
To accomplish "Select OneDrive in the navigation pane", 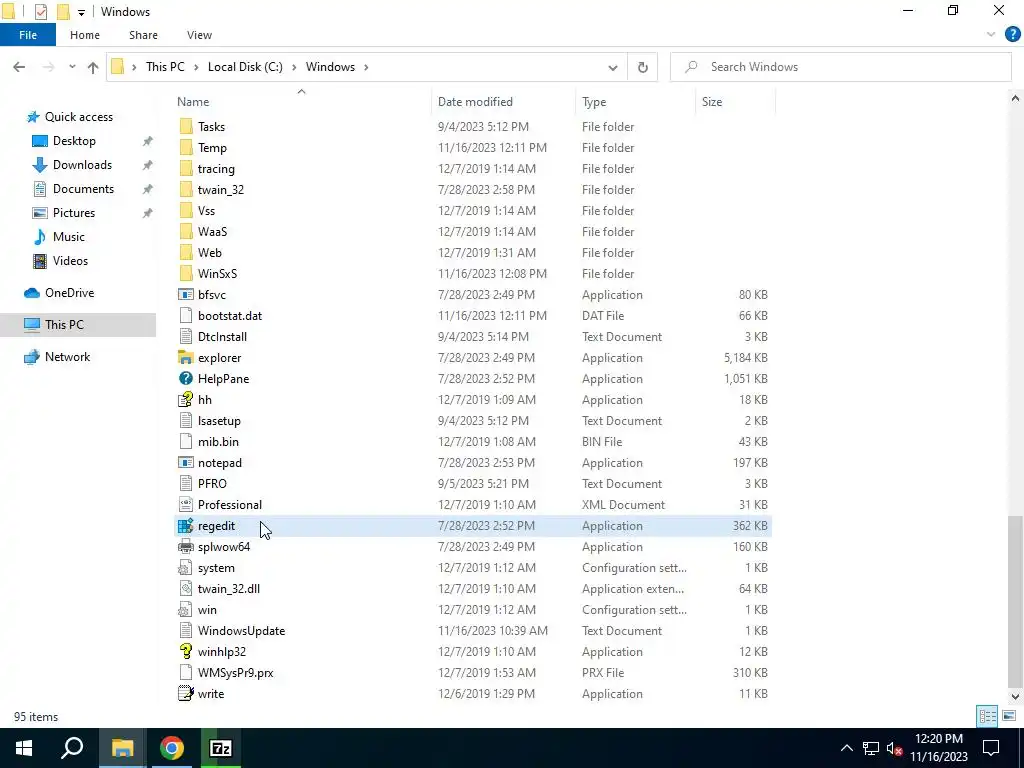I will [69, 293].
